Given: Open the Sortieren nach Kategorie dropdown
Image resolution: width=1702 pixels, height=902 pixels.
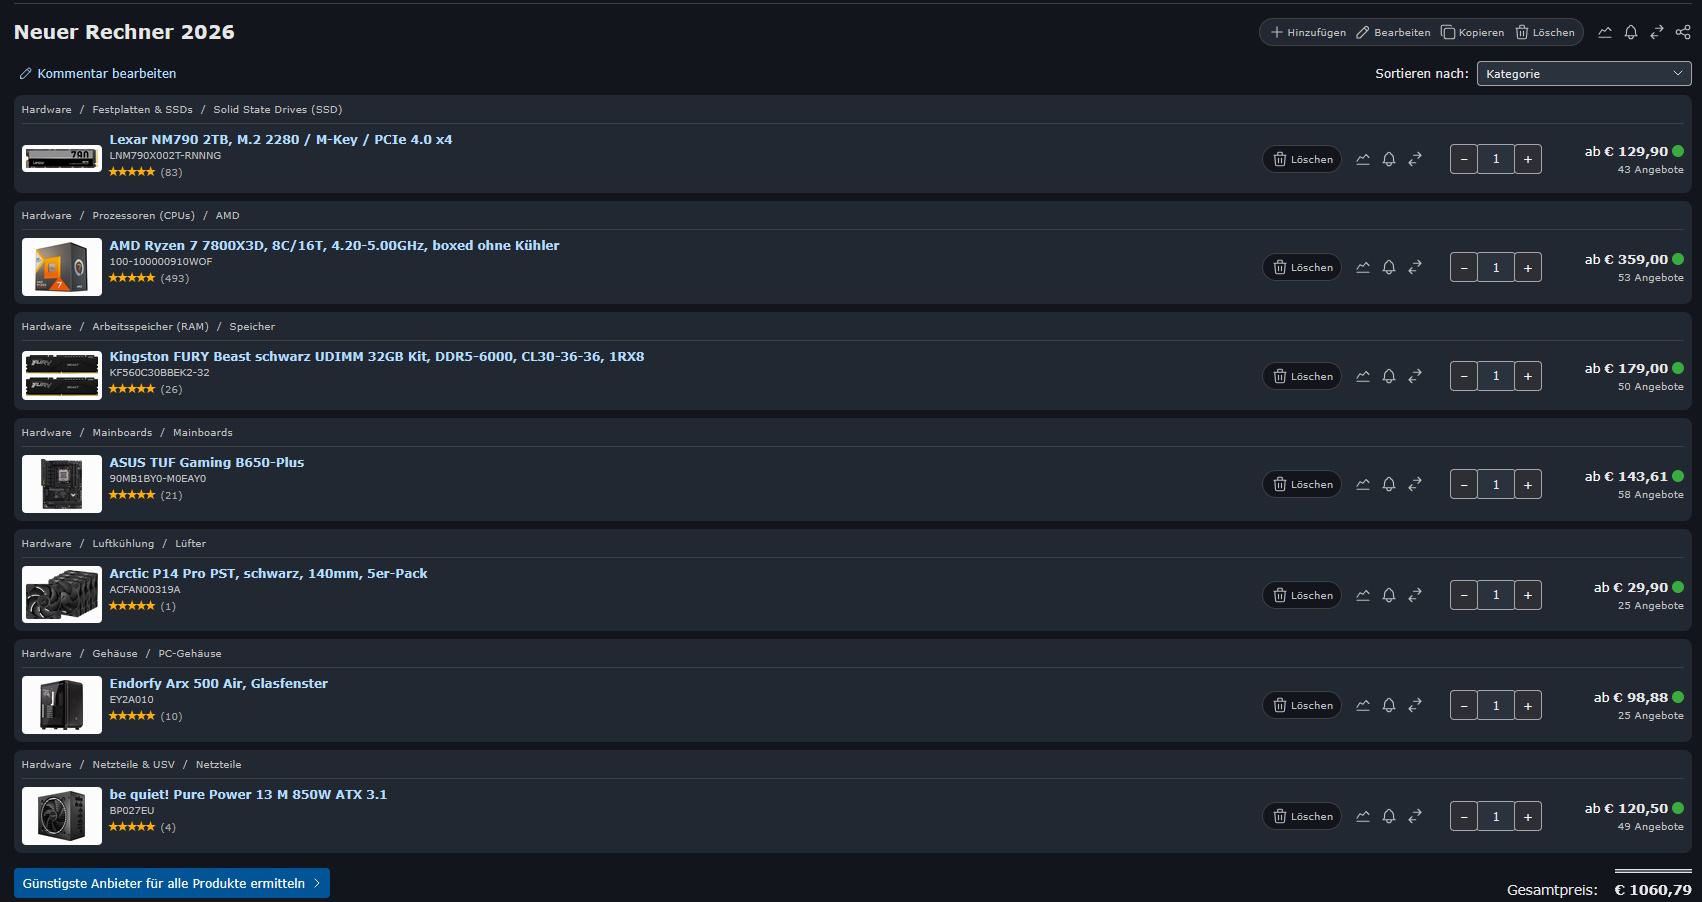Looking at the screenshot, I should pos(1584,74).
